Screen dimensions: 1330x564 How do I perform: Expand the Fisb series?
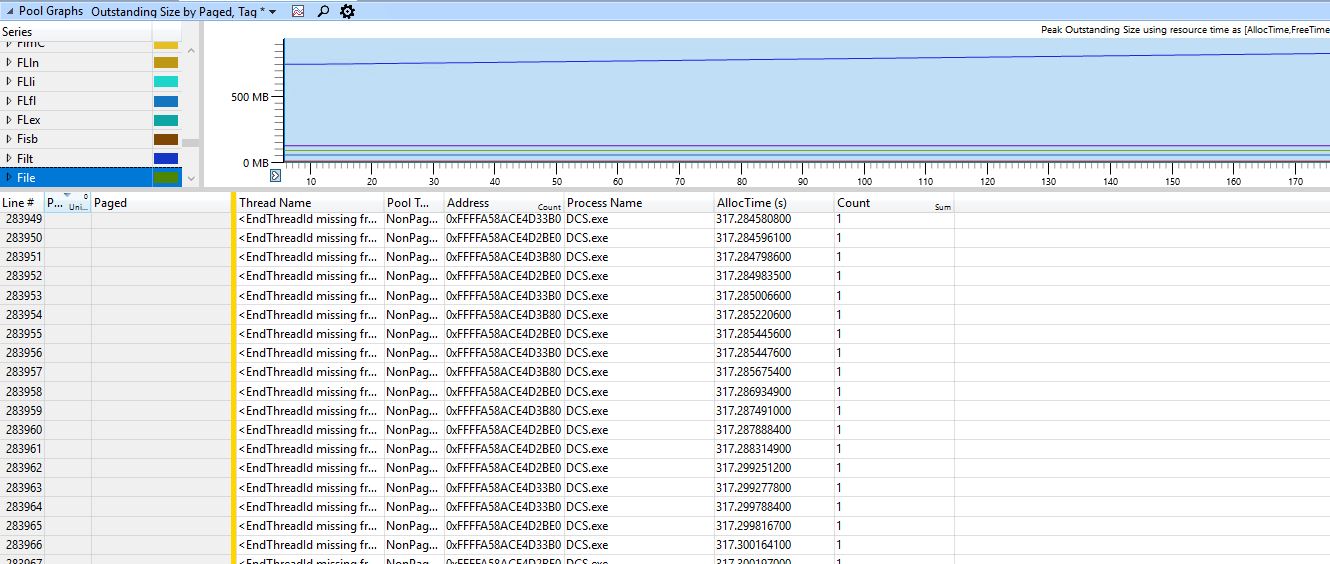[x=9, y=139]
